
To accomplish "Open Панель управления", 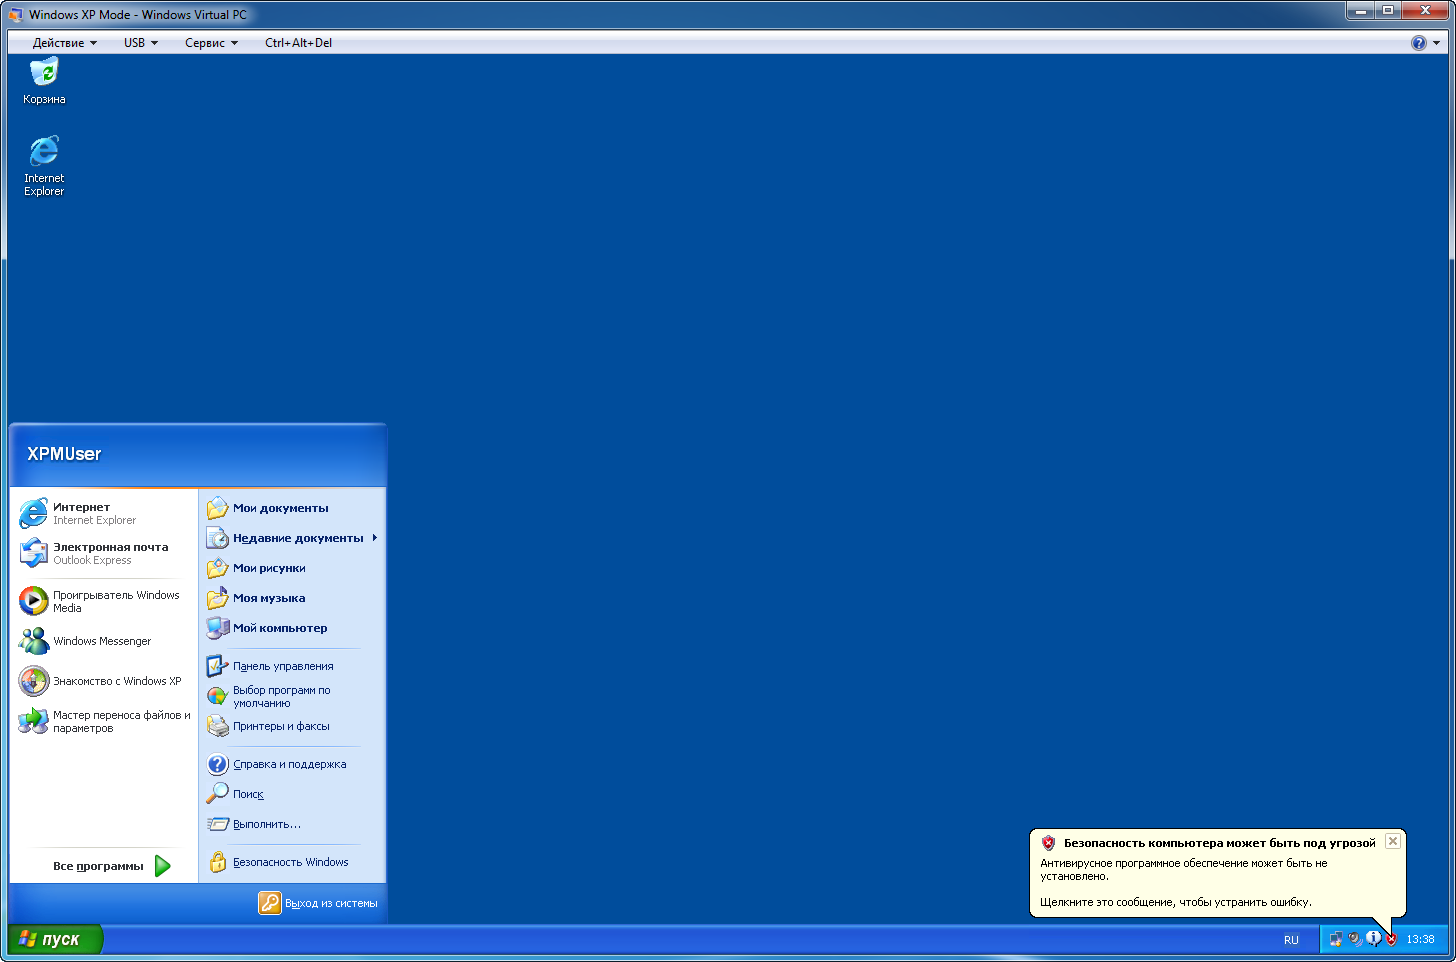I will tap(292, 666).
